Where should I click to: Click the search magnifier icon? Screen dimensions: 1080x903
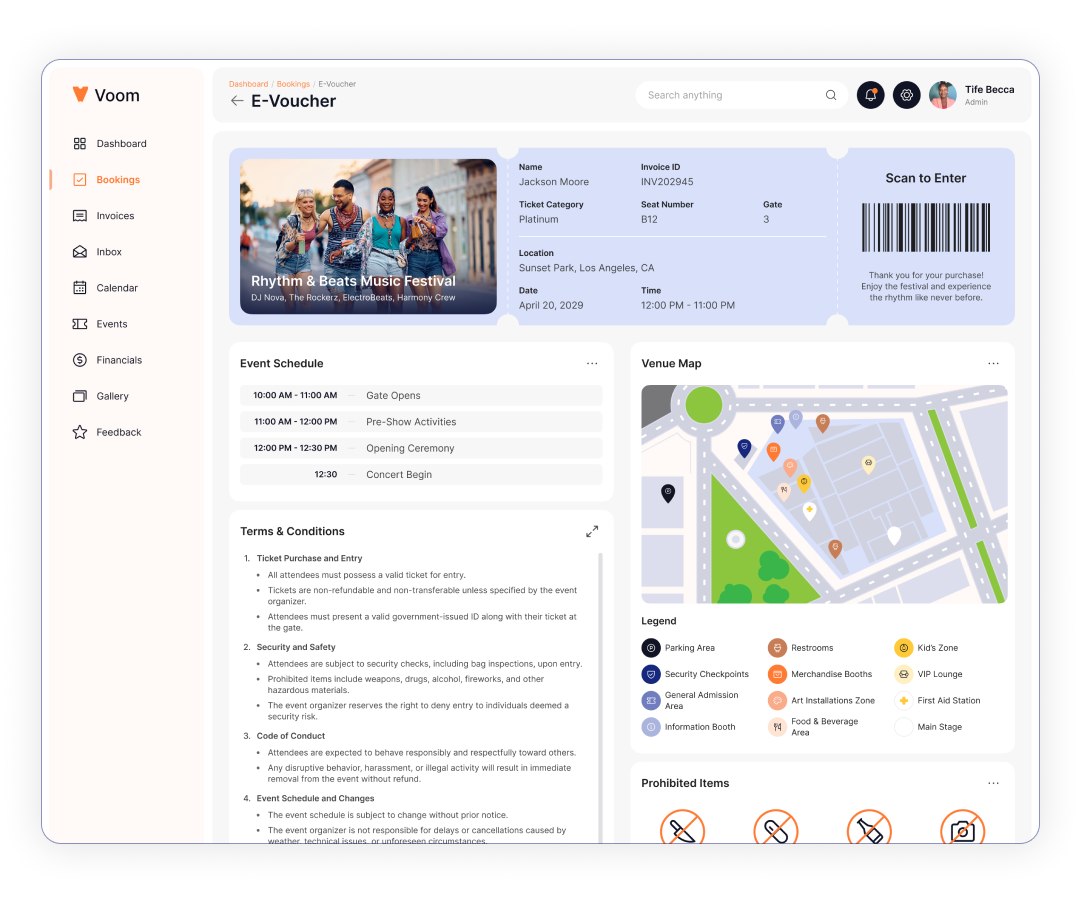tap(830, 94)
